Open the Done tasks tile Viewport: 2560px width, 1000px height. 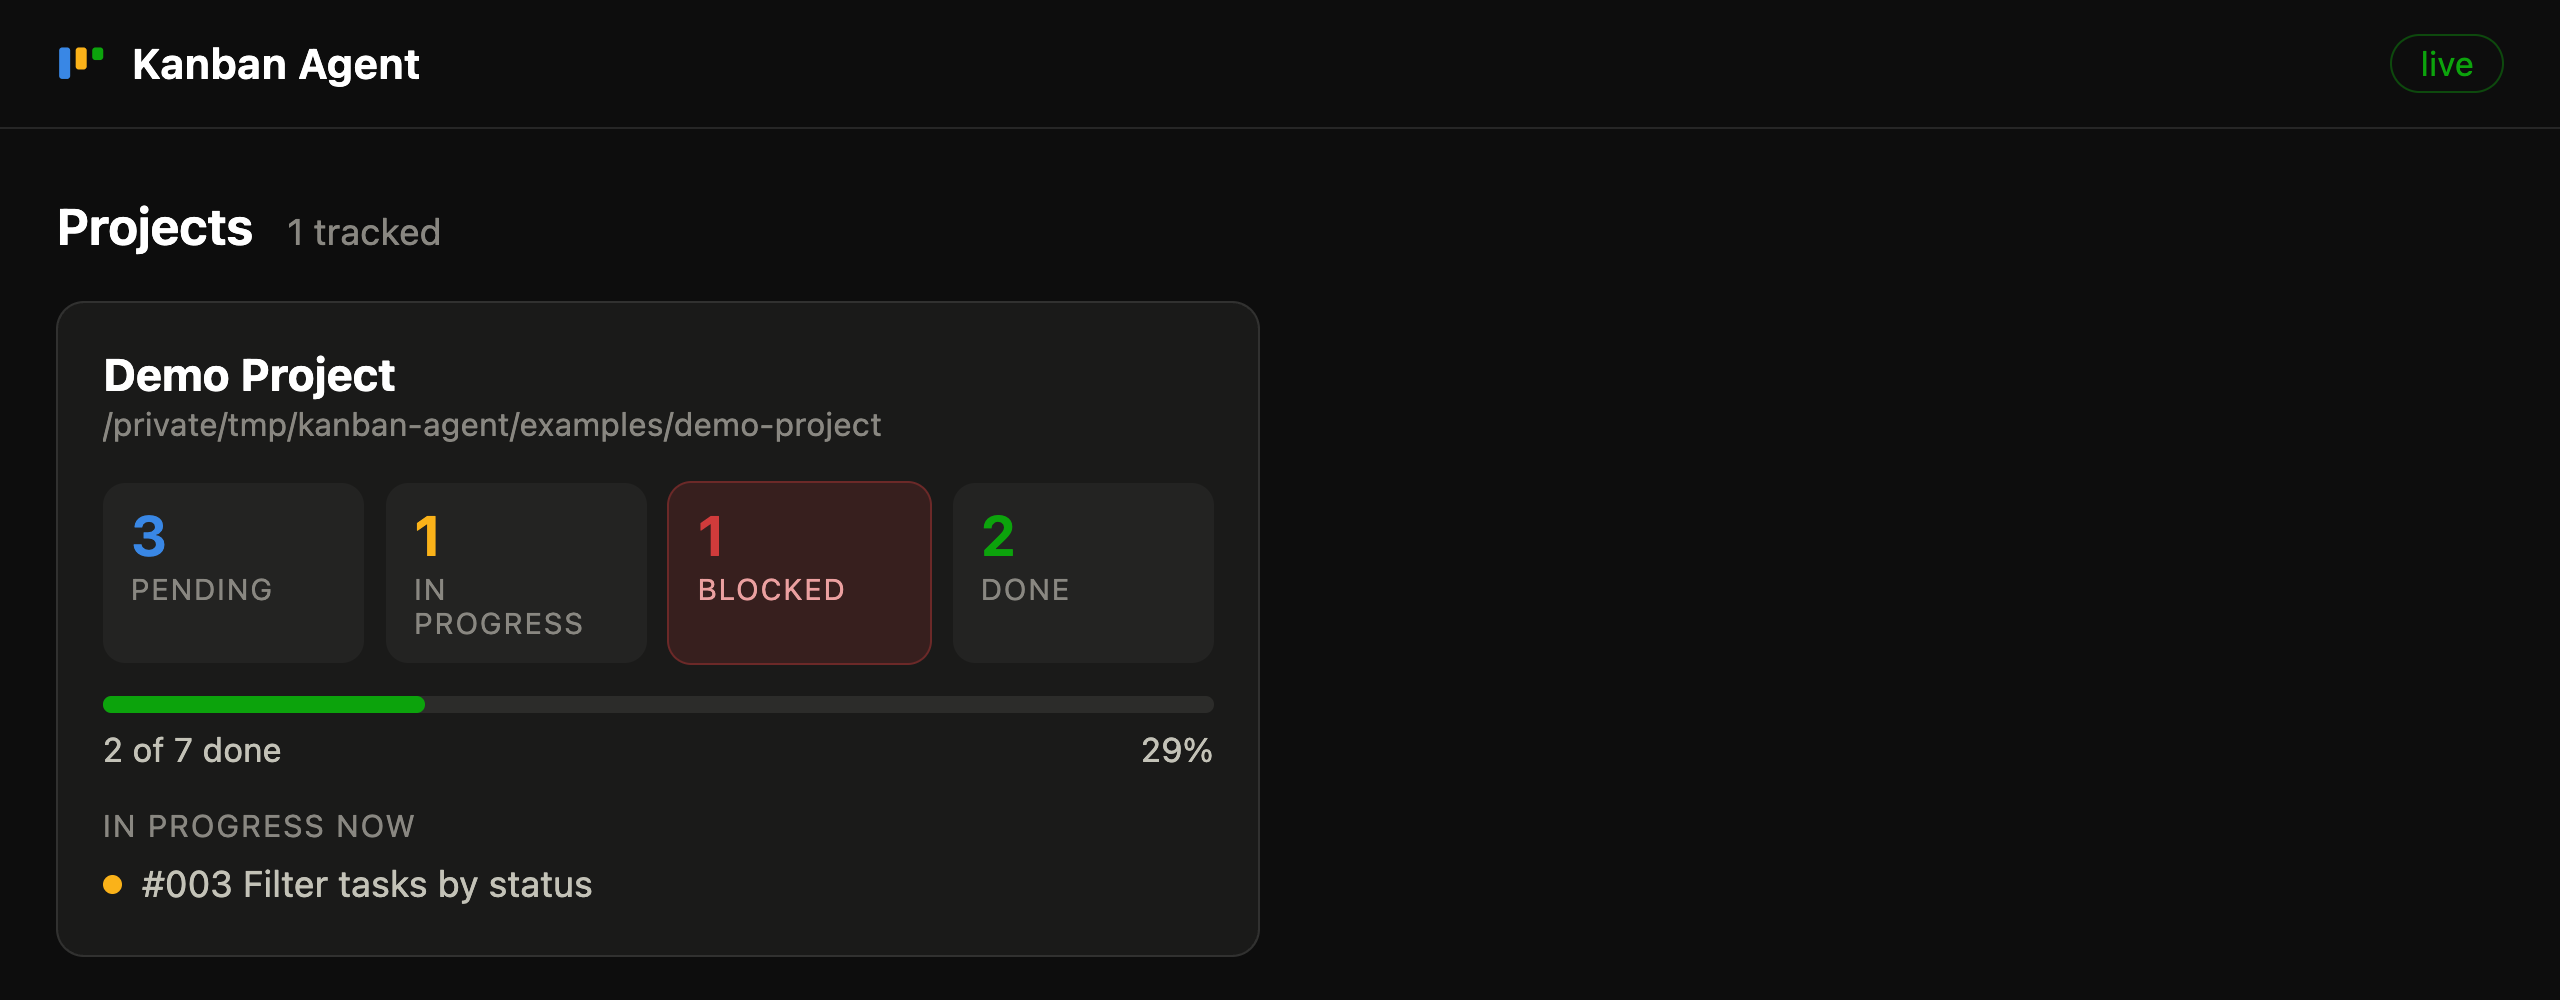coord(1083,573)
